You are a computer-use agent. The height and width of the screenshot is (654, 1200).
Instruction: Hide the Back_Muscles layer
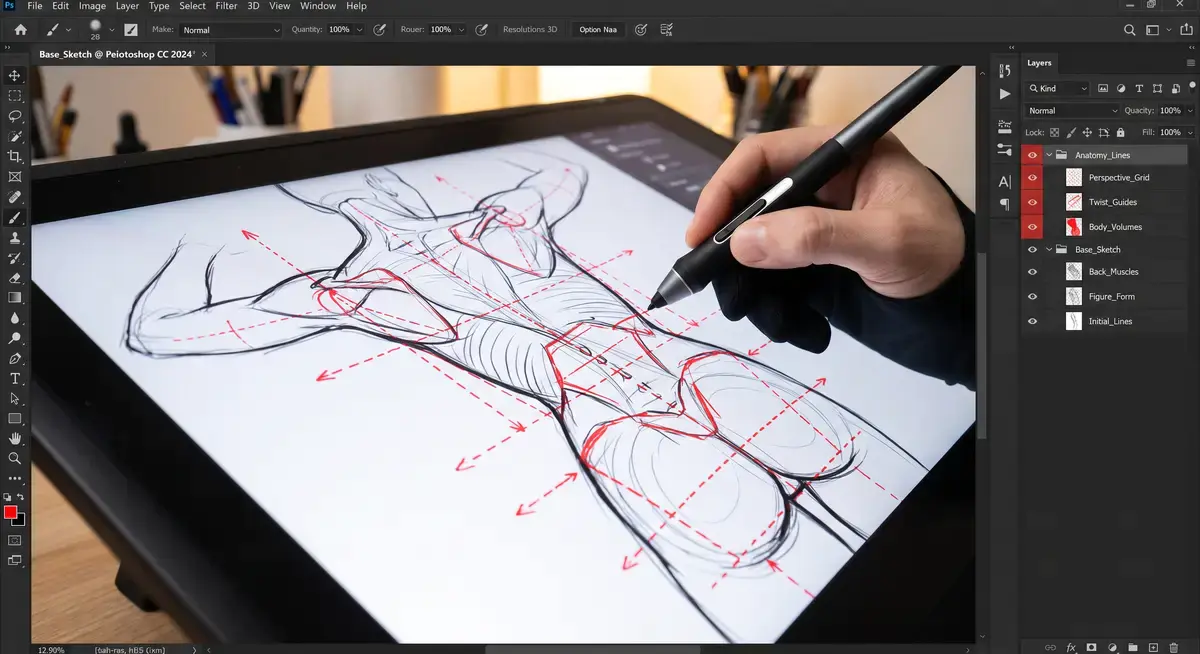[x=1032, y=272]
